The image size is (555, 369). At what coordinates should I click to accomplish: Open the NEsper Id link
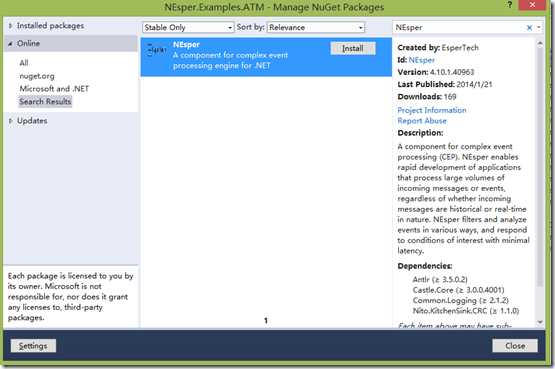[422, 60]
